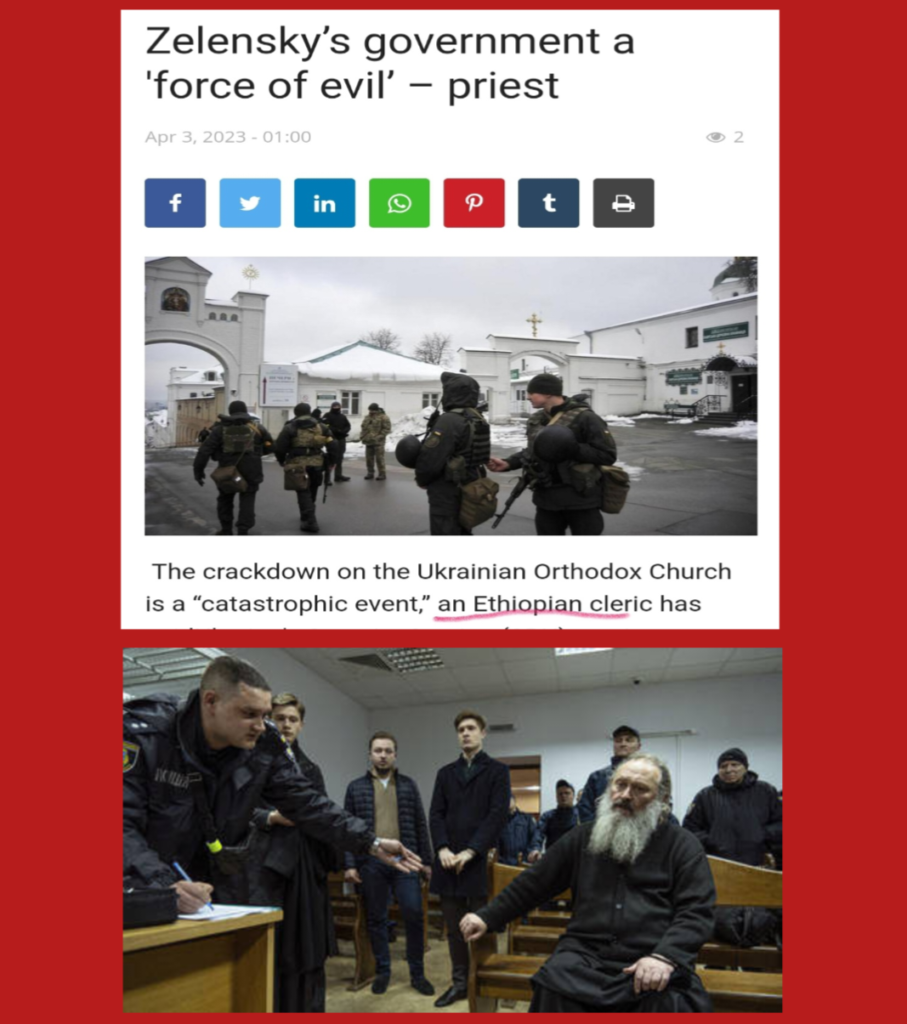Share the article on LinkedIn
Screen dimensions: 907x1024
point(325,202)
